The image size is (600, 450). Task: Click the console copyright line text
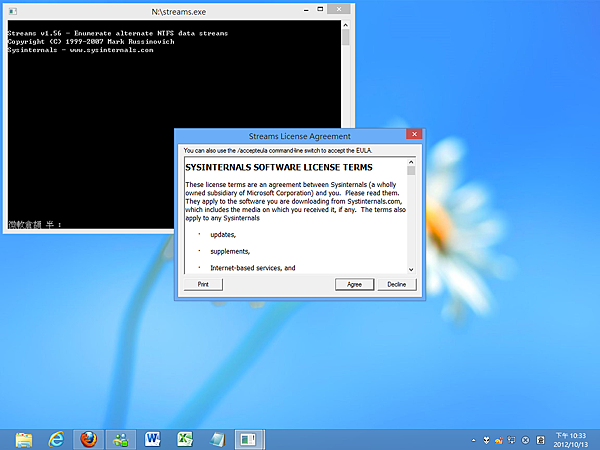(x=91, y=41)
